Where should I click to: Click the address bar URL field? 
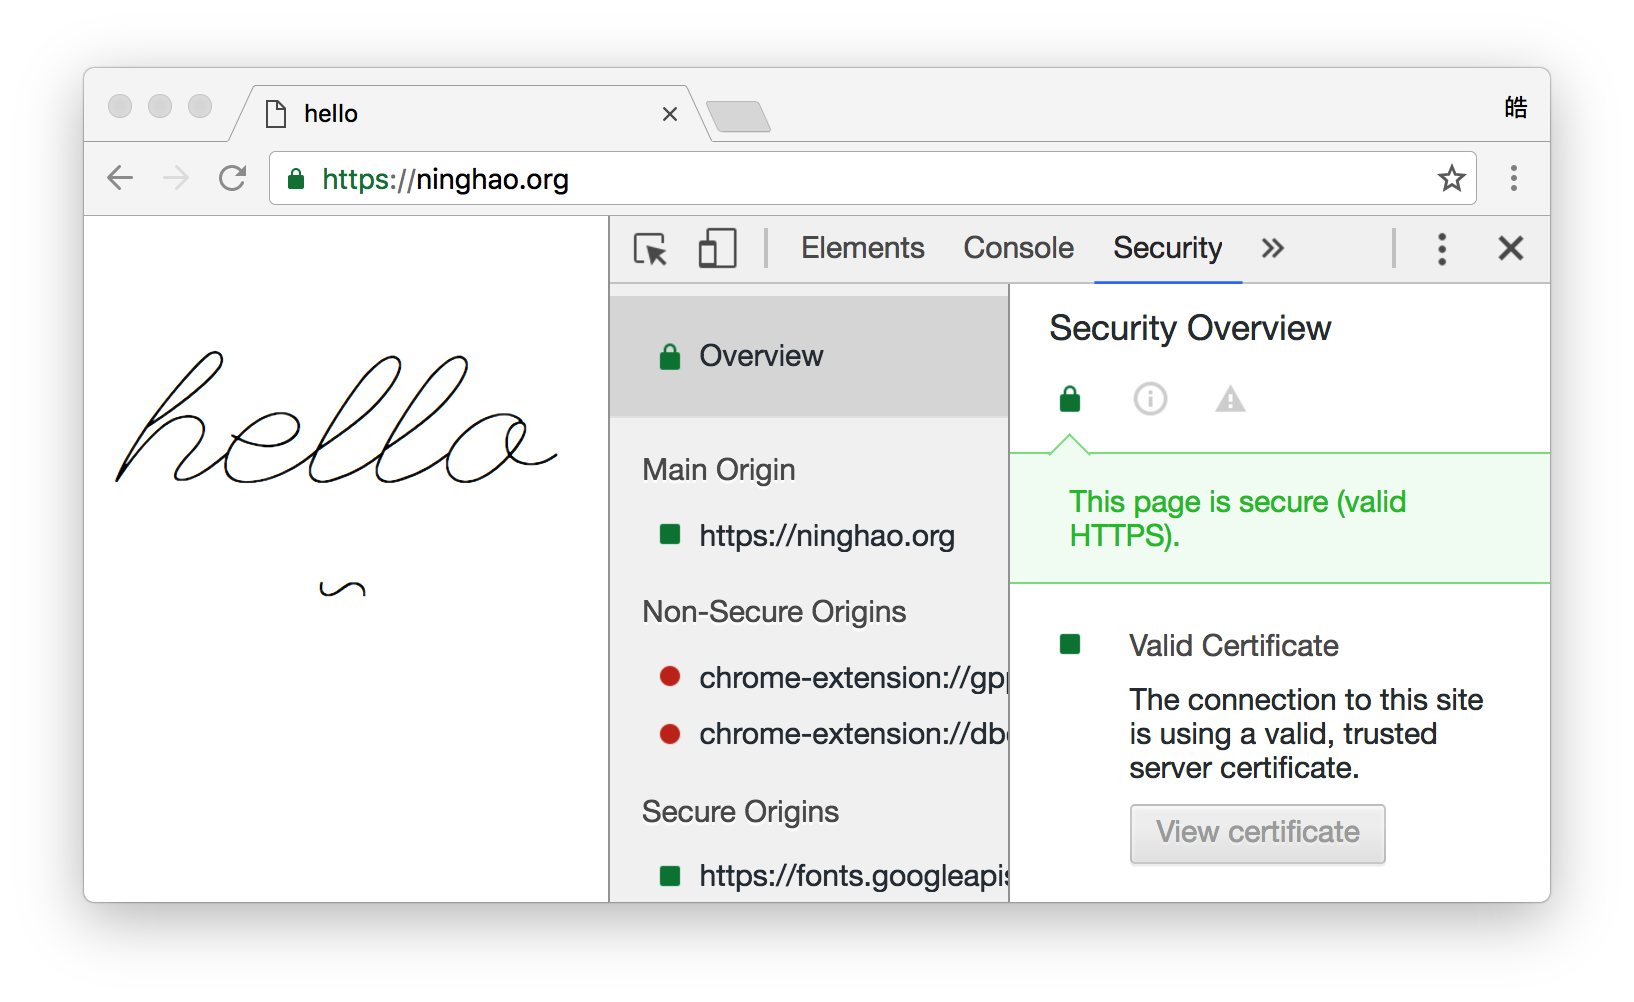click(x=850, y=180)
